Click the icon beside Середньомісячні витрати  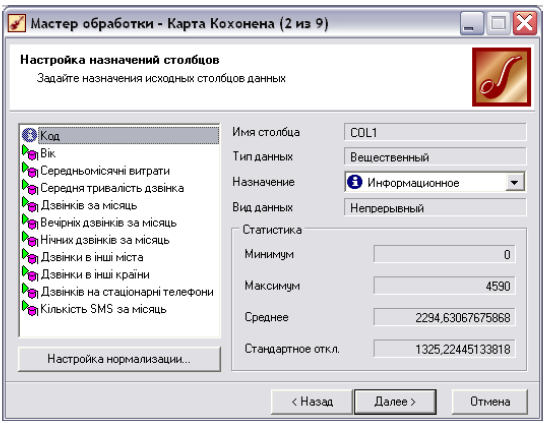point(30,170)
